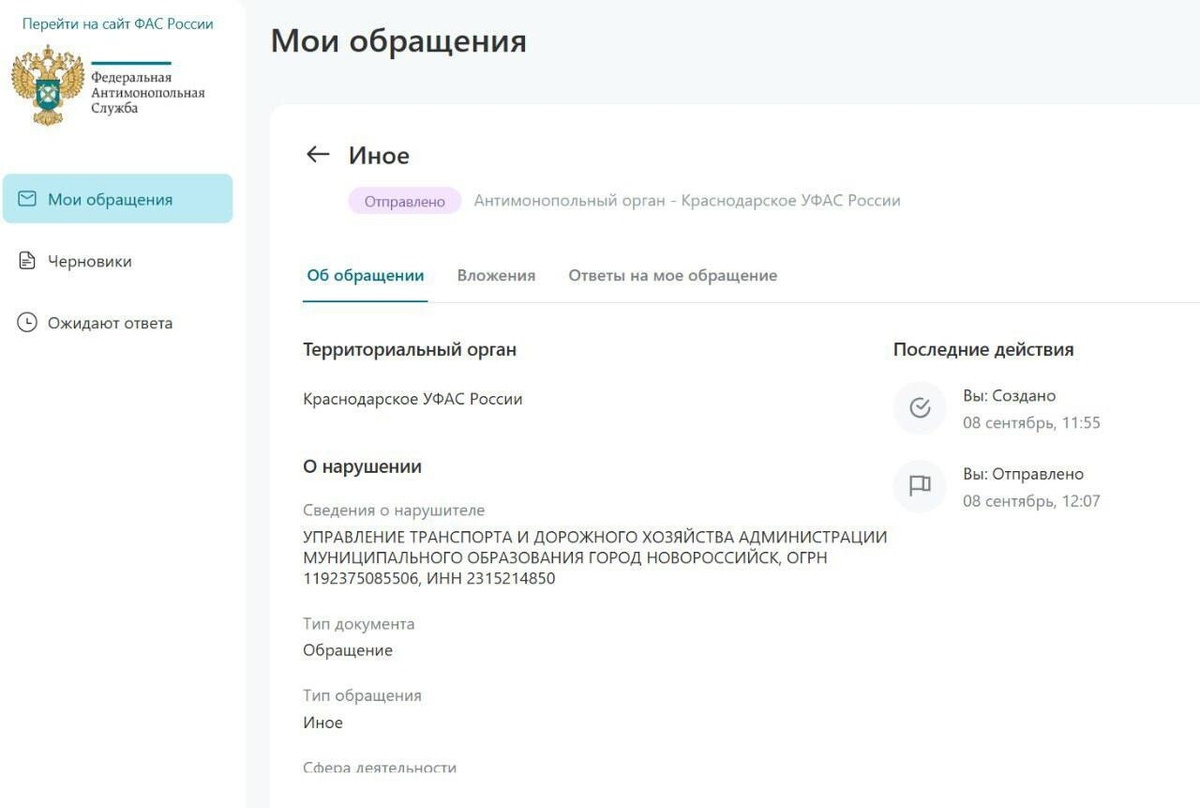Screen dimensions: 1200x808
Task: Click the Мои обращения page heading
Action: (x=399, y=41)
